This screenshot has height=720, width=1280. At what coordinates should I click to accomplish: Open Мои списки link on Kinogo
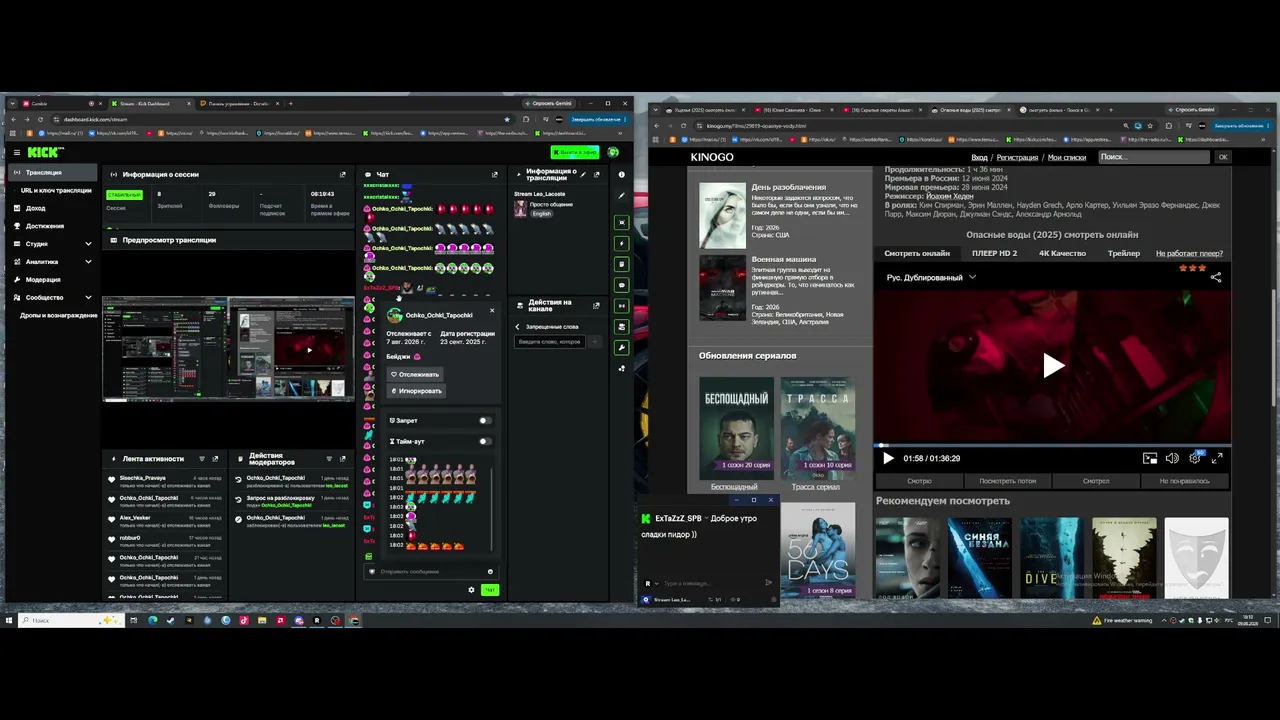tap(1066, 157)
